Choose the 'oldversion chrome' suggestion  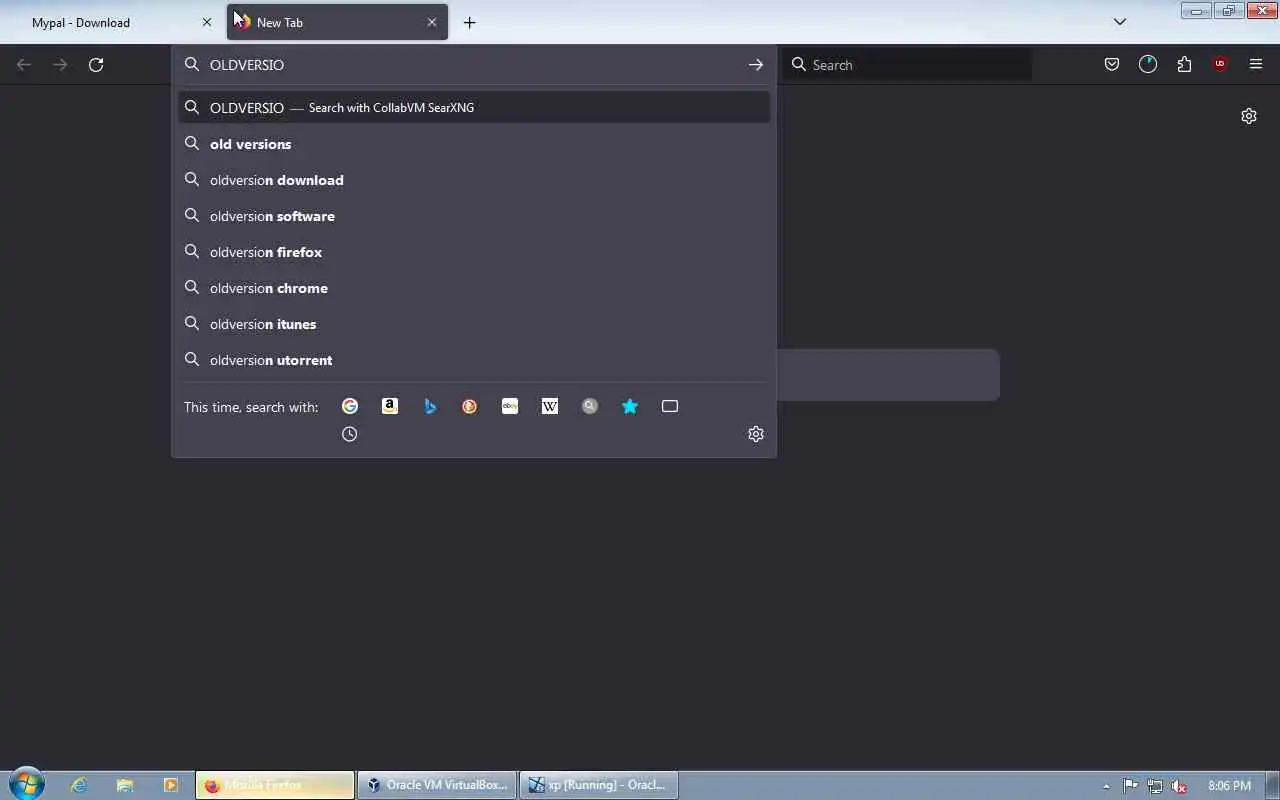(x=474, y=288)
